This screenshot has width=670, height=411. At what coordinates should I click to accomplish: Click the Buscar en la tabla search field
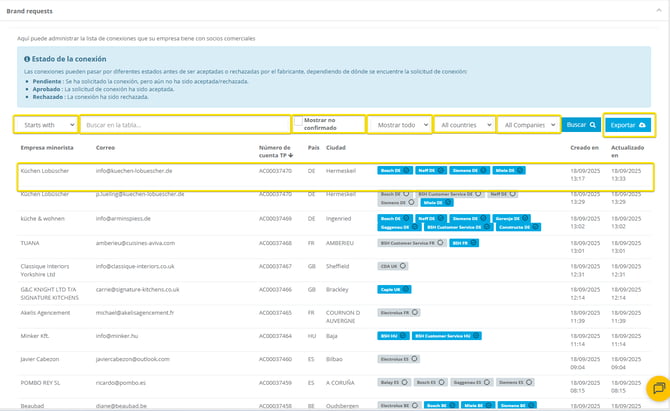click(184, 125)
